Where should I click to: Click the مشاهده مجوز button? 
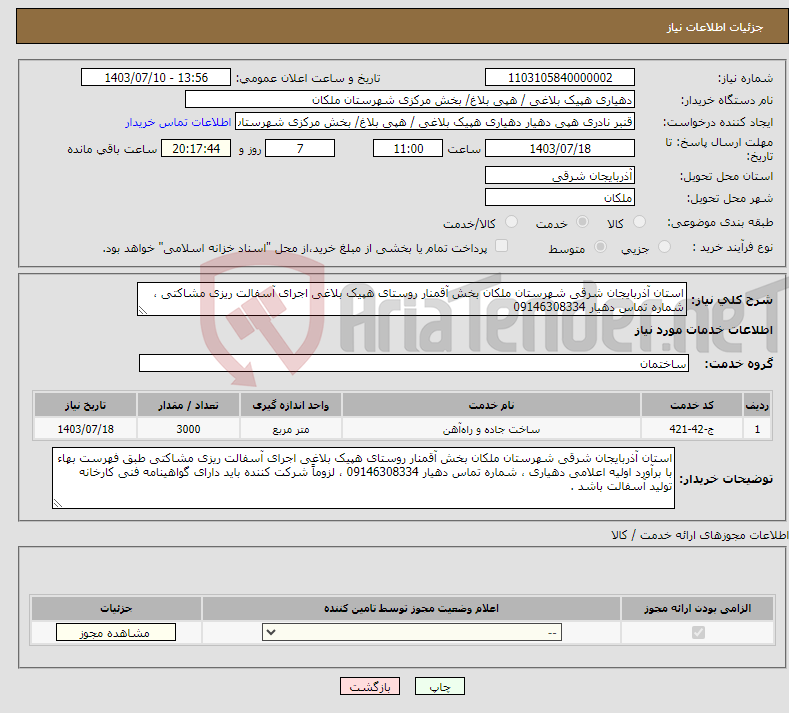click(116, 632)
